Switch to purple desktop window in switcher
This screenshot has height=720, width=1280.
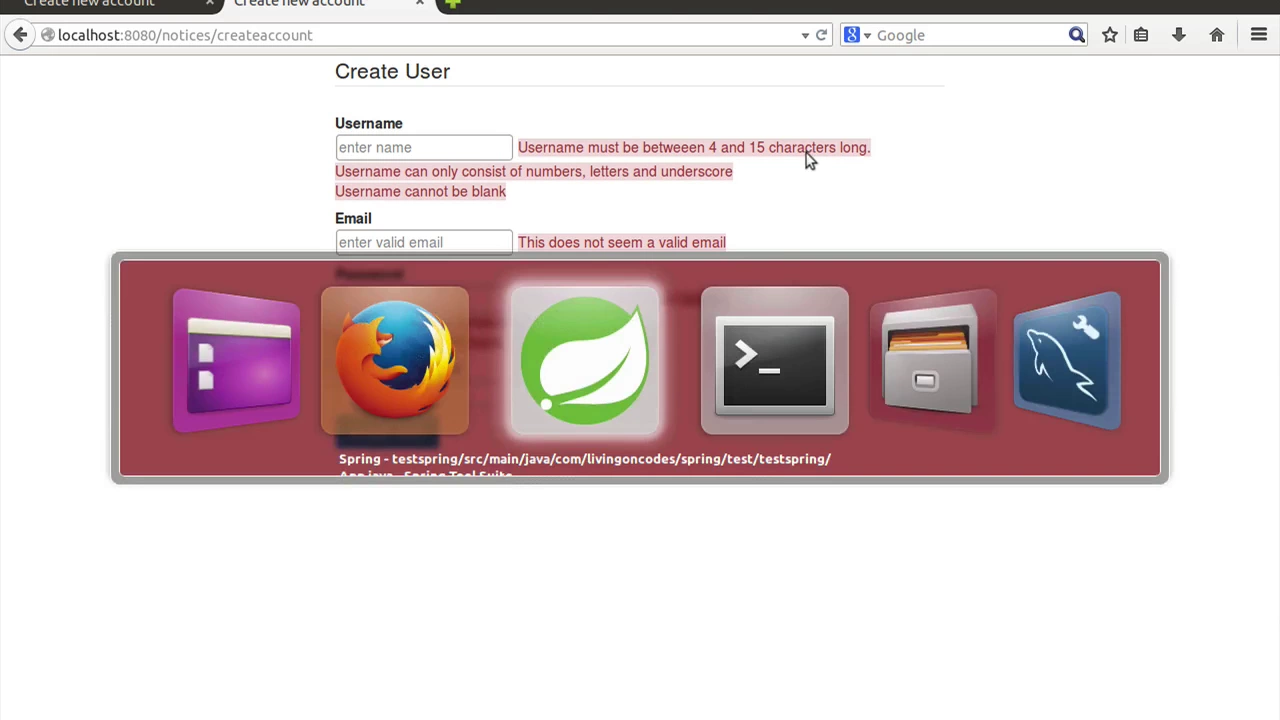pyautogui.click(x=236, y=361)
